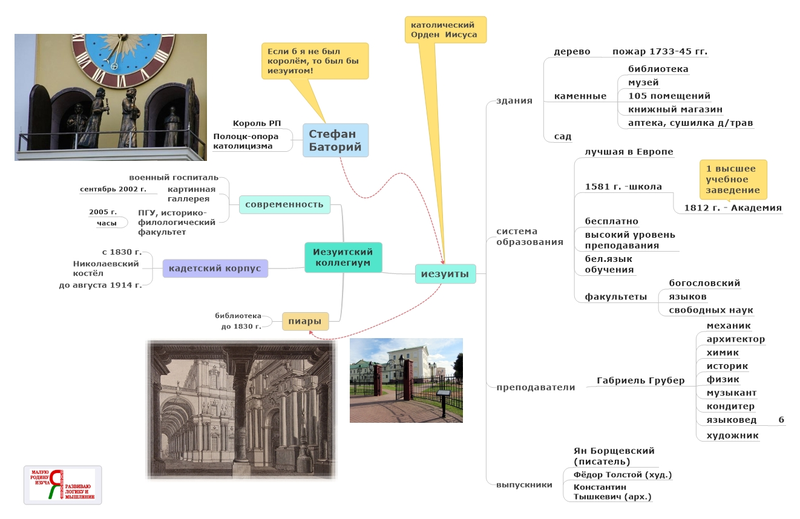The height and width of the screenshot is (519, 800).
Task: Click the 'факультеты' subtopic
Action: 615,296
